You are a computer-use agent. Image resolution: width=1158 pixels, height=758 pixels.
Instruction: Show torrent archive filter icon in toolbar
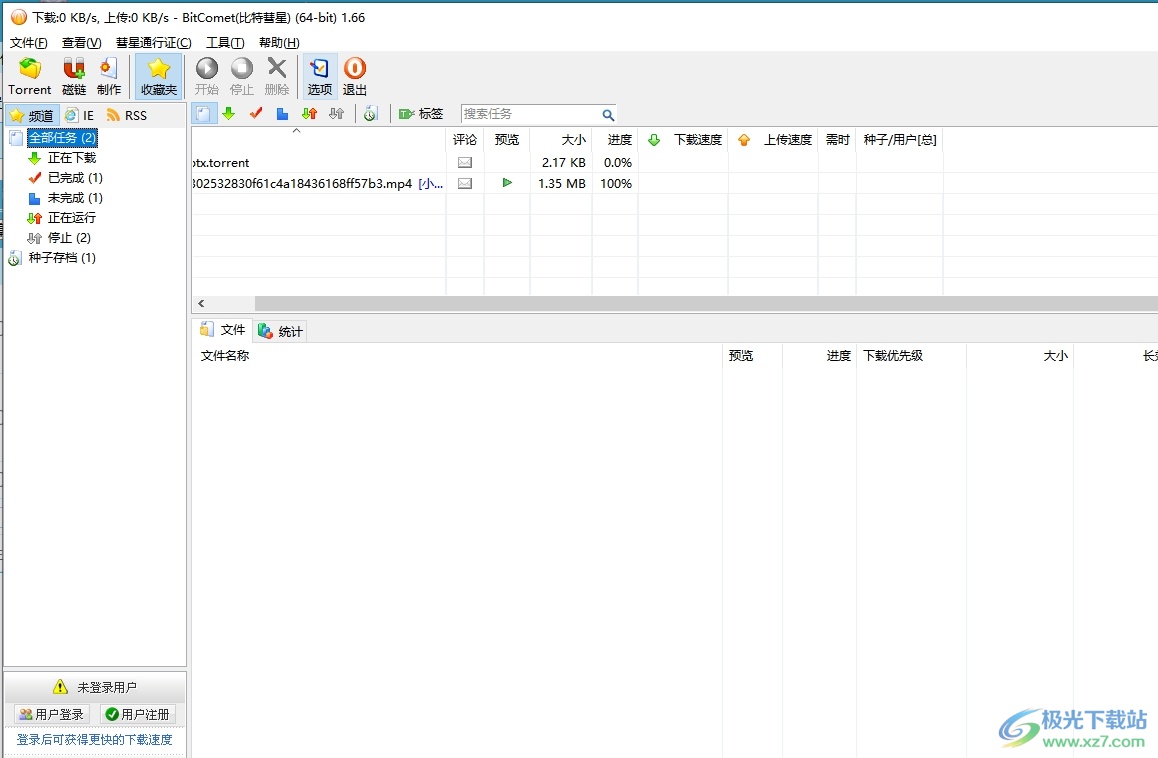point(371,114)
